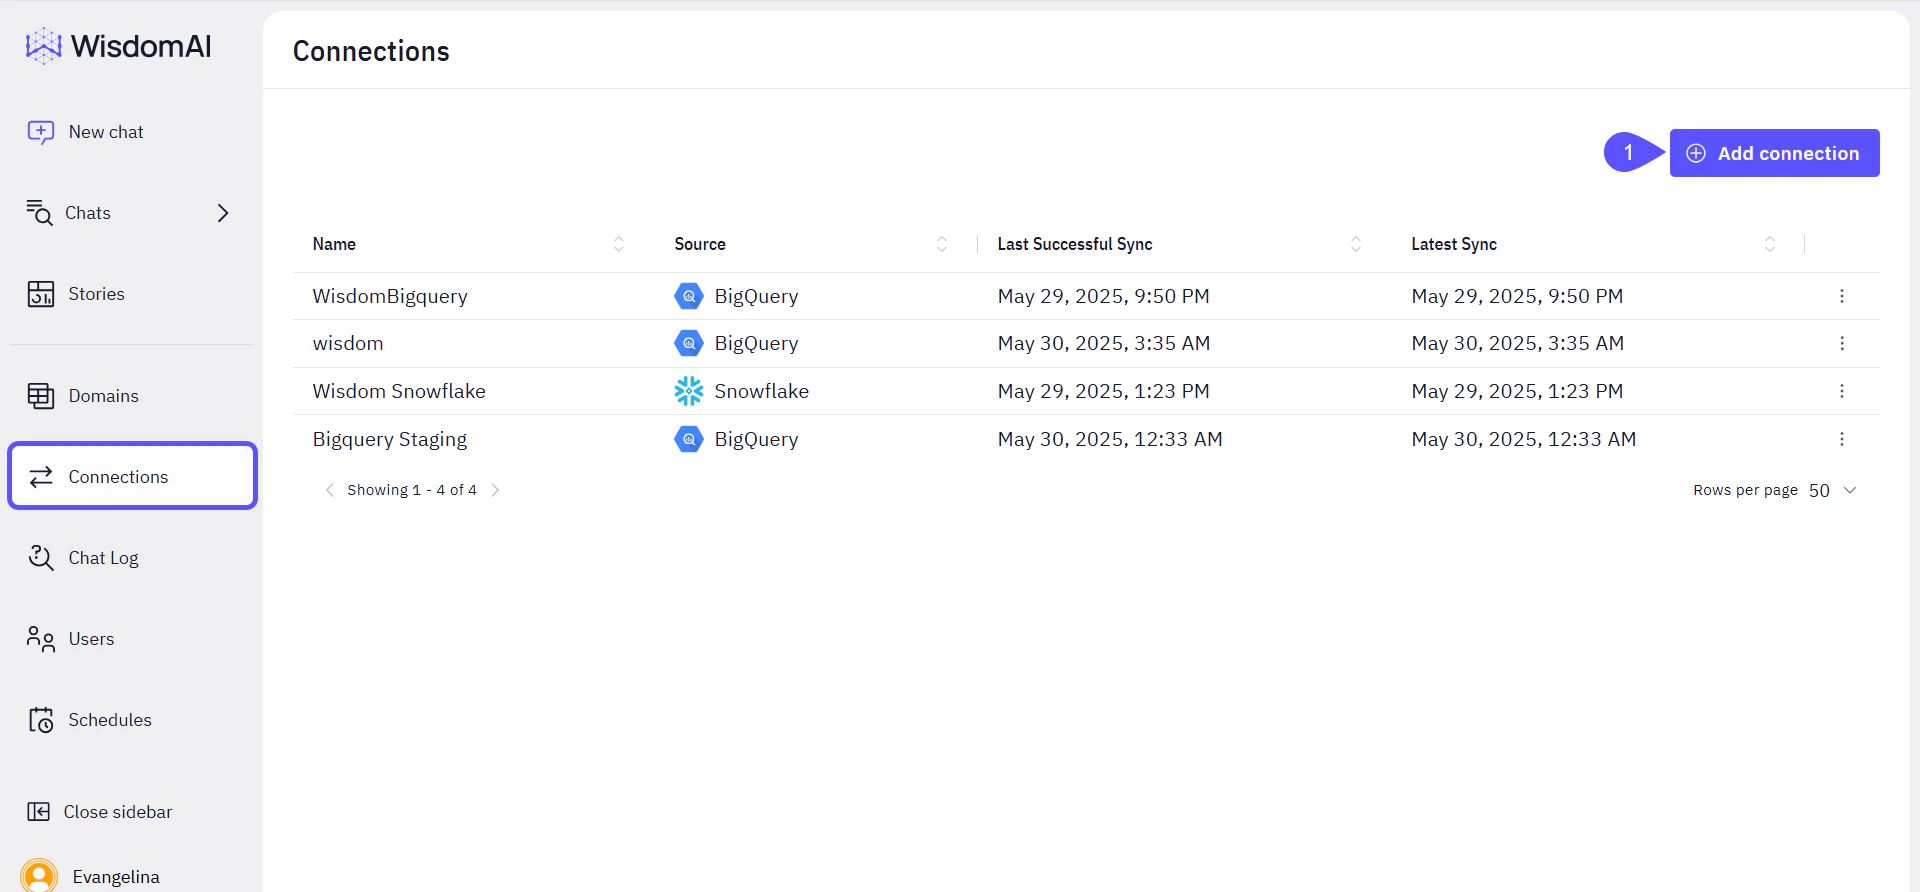Click the Users people icon
The height and width of the screenshot is (892, 1920).
click(41, 639)
